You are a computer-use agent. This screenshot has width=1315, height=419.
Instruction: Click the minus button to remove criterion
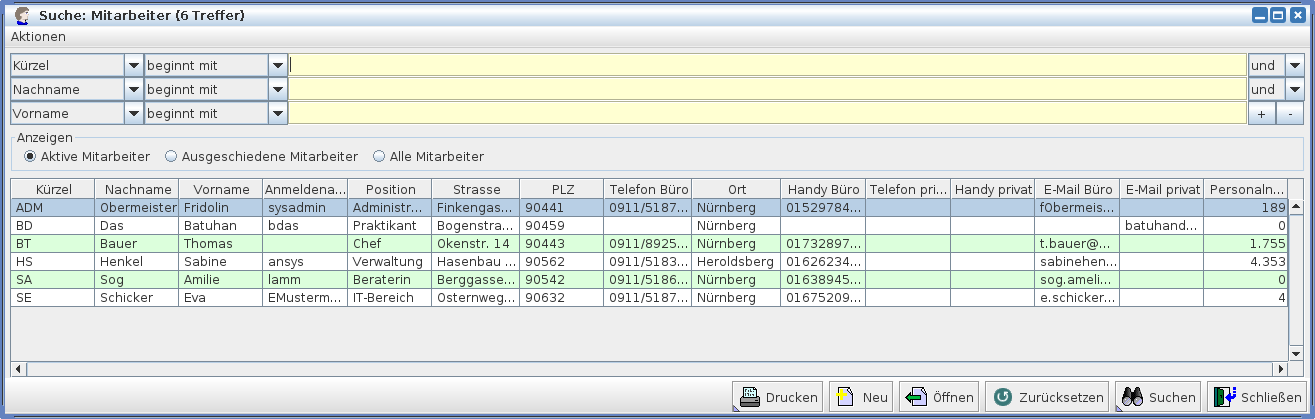(1290, 114)
